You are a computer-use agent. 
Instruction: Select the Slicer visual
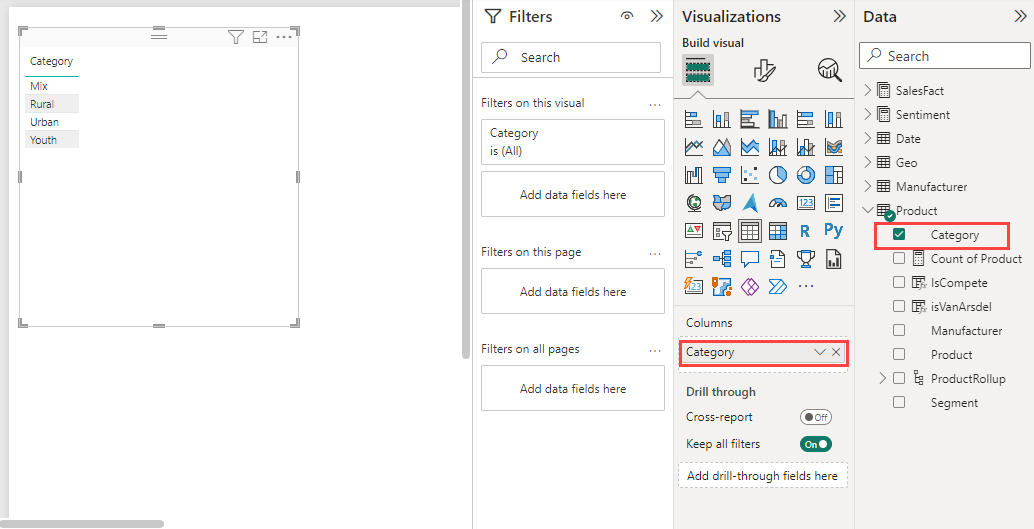(722, 231)
